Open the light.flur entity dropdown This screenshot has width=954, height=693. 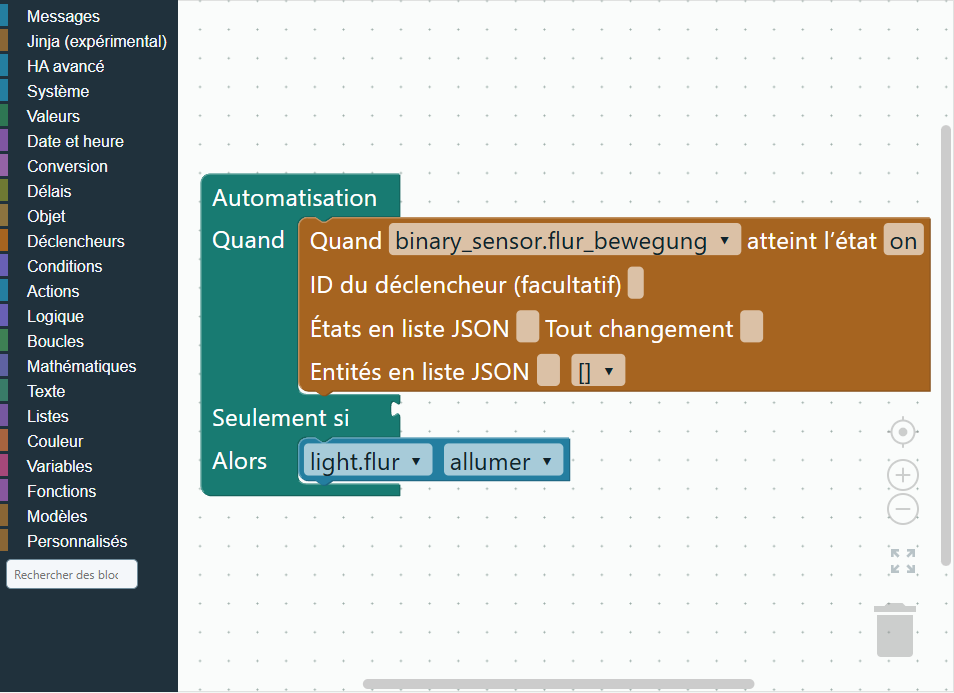(367, 461)
